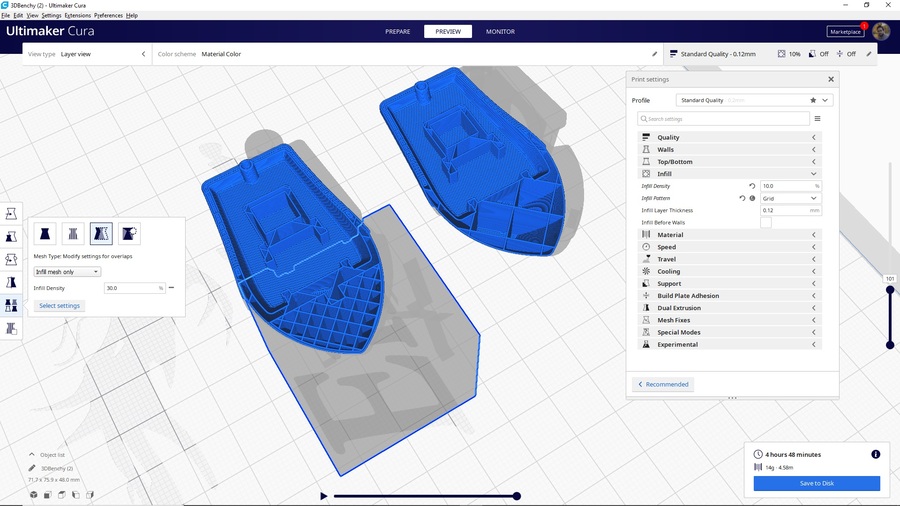Image resolution: width=900 pixels, height=506 pixels.
Task: Select the Move tool in left toolbar
Action: click(x=11, y=214)
